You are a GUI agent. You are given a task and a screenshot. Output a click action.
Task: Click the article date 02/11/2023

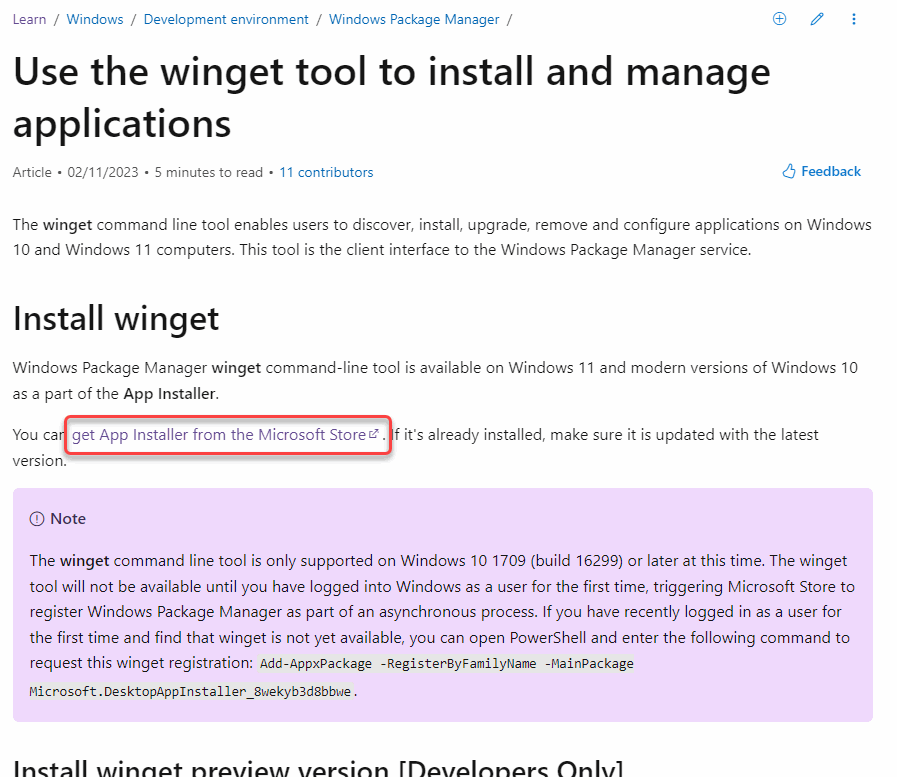(x=103, y=172)
